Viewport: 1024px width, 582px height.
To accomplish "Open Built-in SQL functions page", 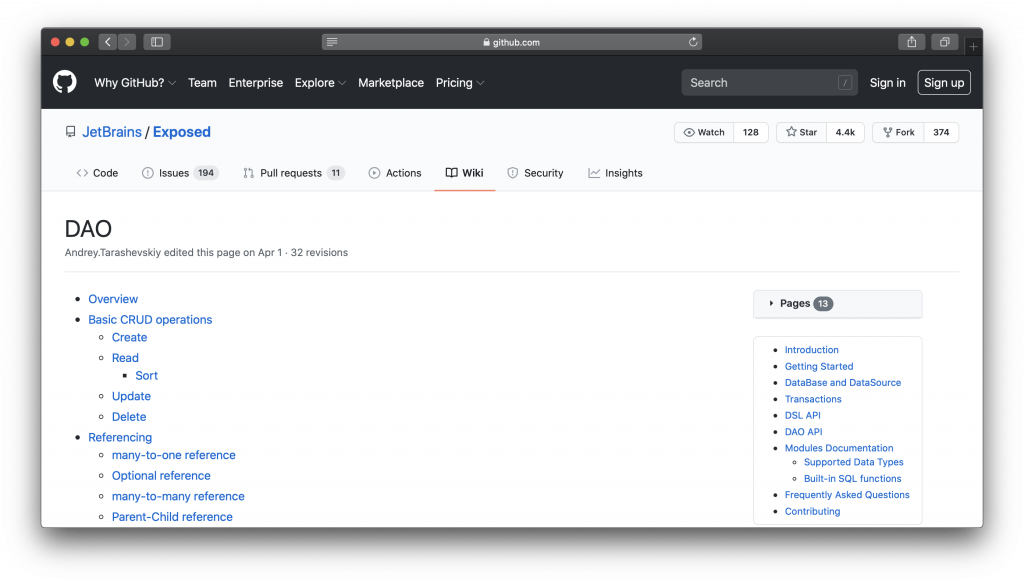I will (x=853, y=479).
